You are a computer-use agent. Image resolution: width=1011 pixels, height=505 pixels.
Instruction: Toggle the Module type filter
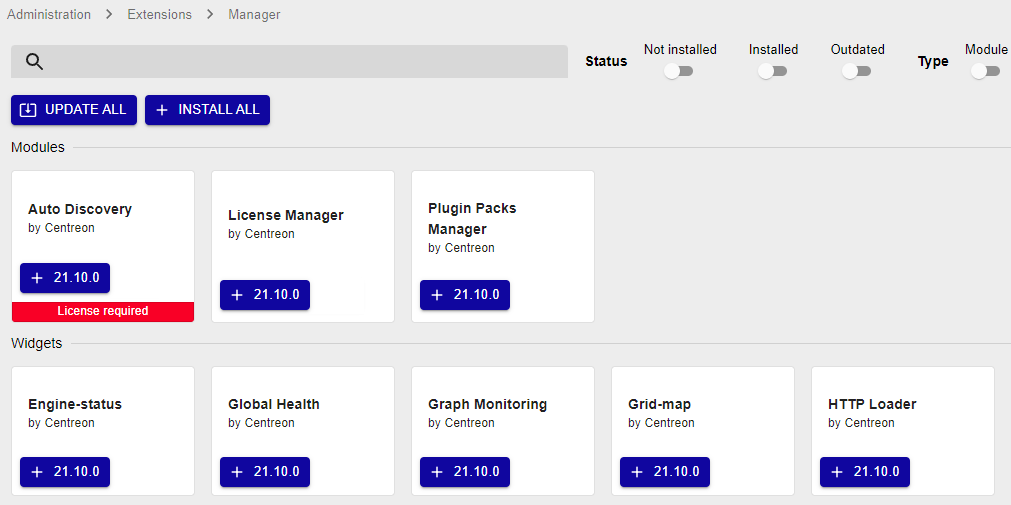[985, 71]
